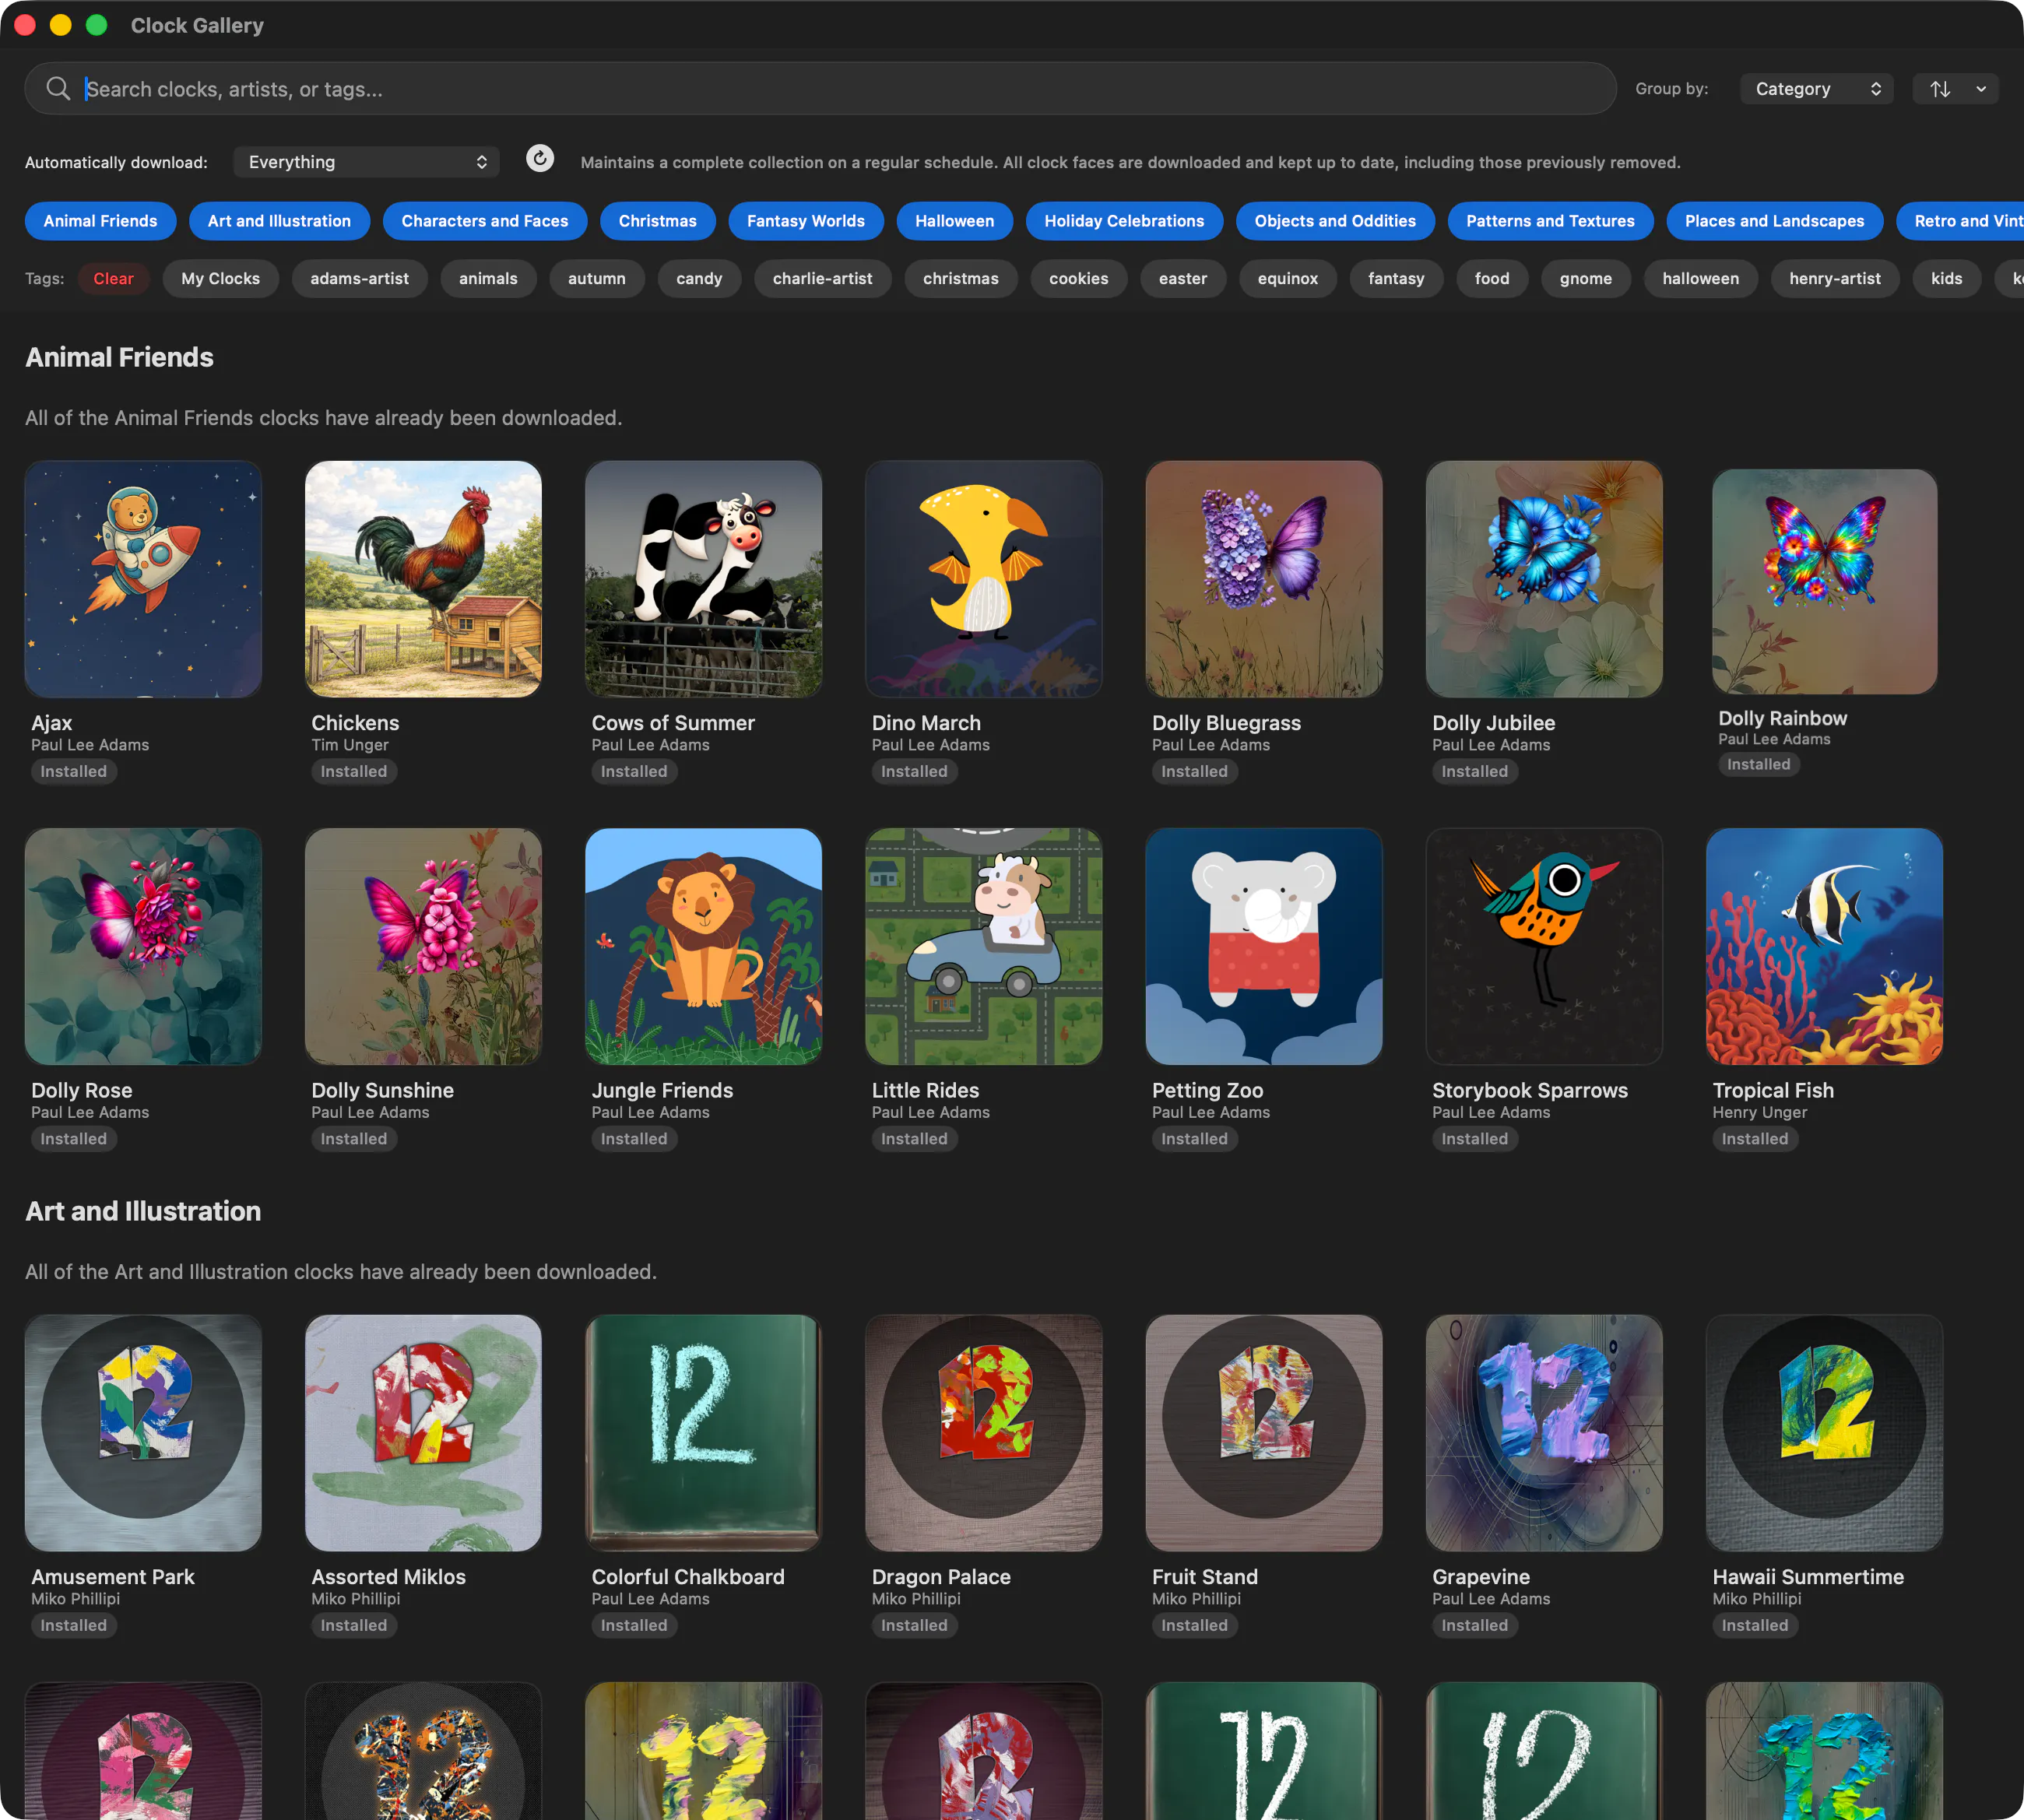Open the Cows of Summer clock thumbnail
The height and width of the screenshot is (1820, 2024).
(x=704, y=579)
